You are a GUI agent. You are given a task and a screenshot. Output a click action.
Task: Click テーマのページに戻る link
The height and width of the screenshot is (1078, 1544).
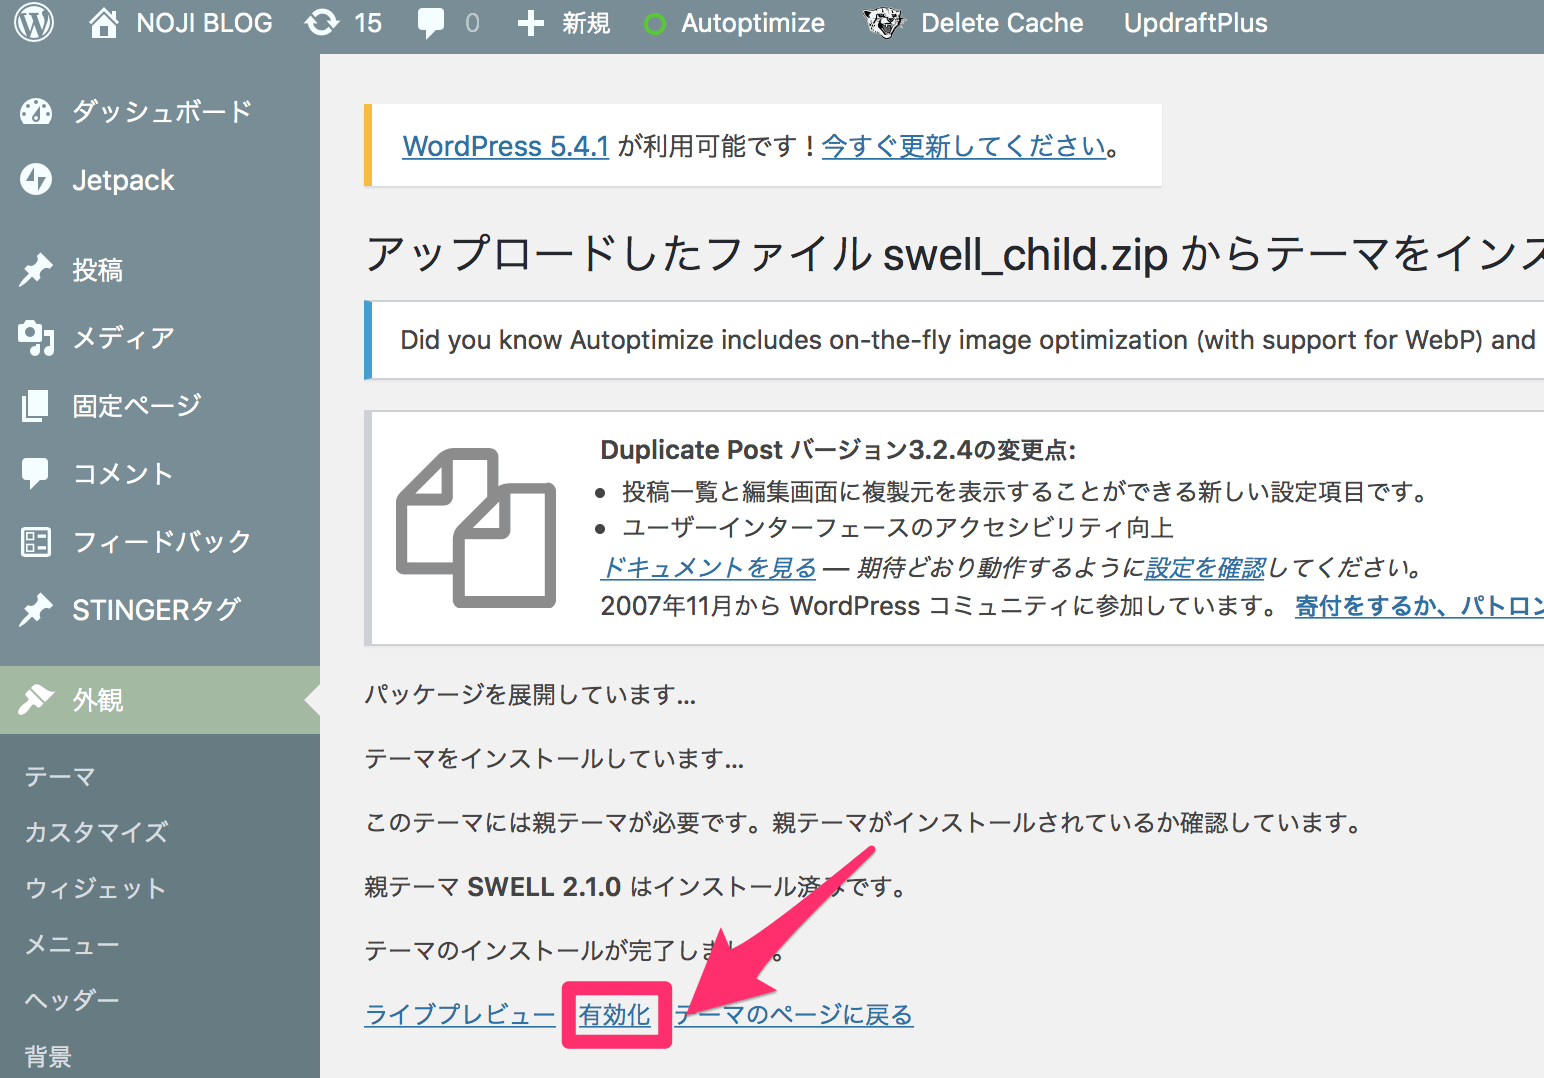point(794,1015)
